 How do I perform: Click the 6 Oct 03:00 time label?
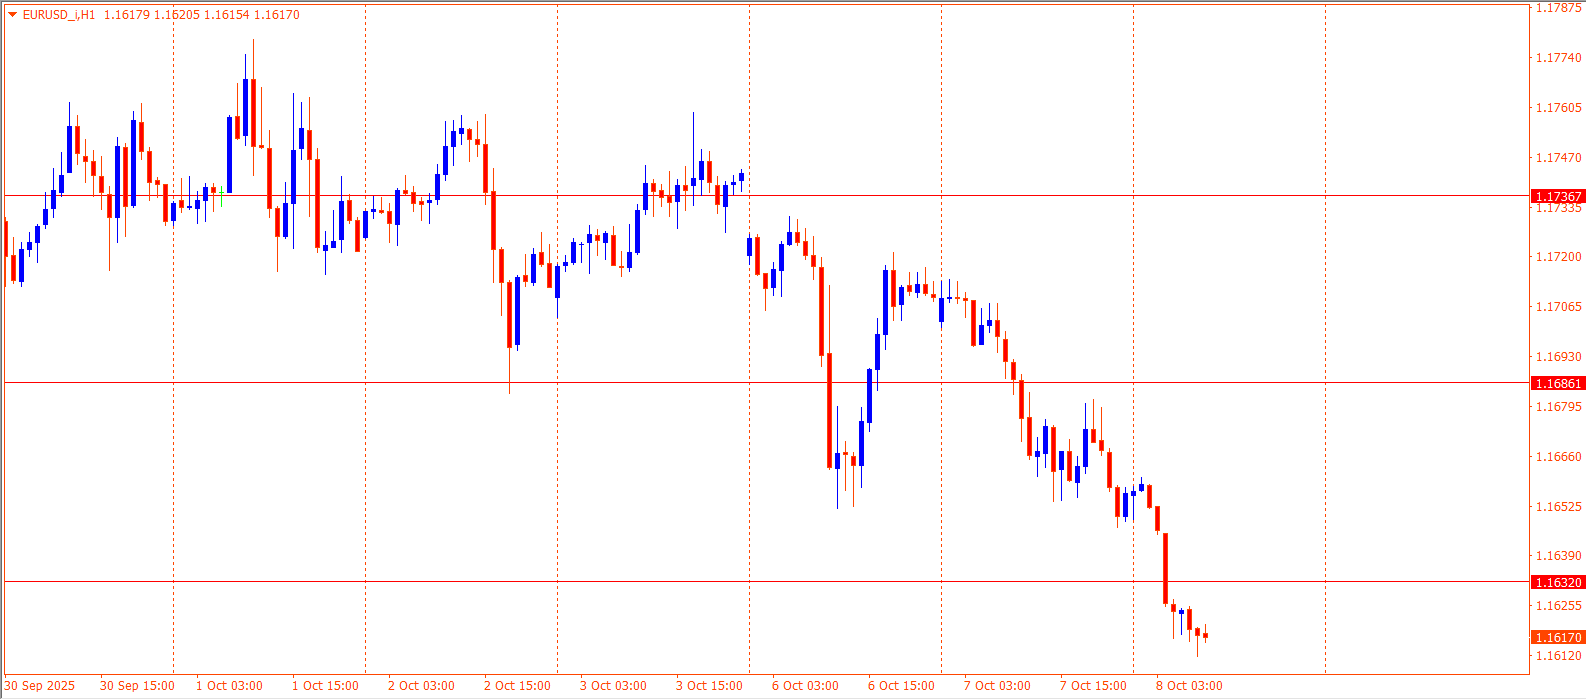pos(805,686)
